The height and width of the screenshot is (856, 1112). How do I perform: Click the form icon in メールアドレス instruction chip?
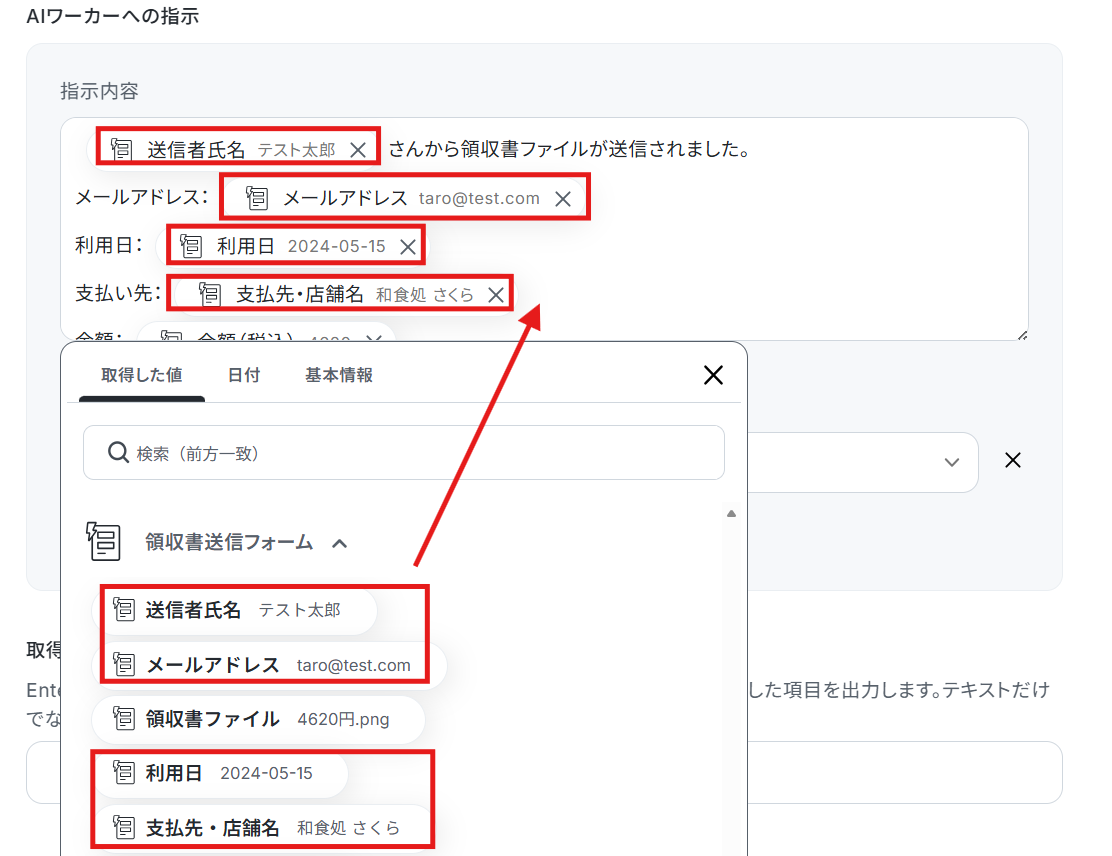(x=257, y=198)
